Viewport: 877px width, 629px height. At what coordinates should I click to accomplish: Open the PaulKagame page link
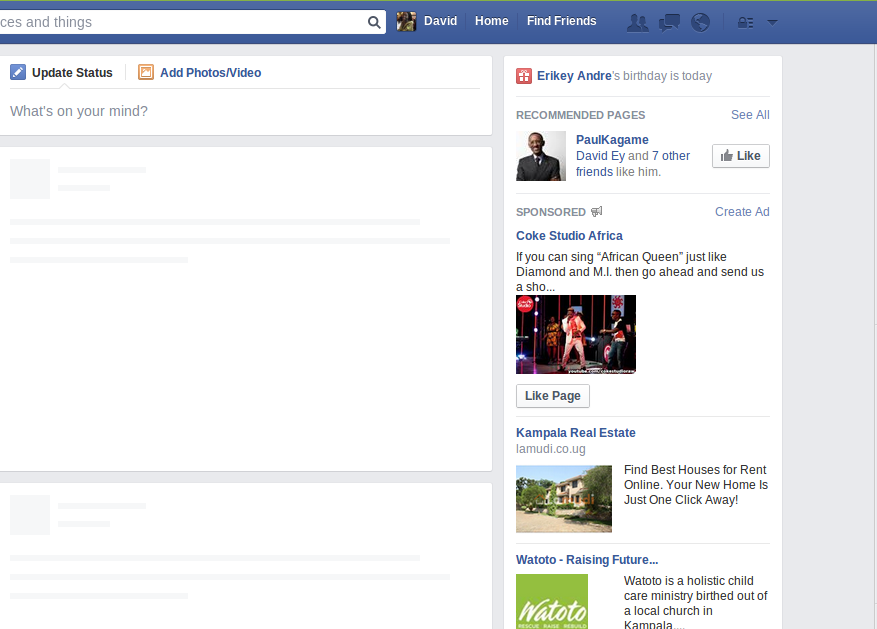pyautogui.click(x=612, y=140)
